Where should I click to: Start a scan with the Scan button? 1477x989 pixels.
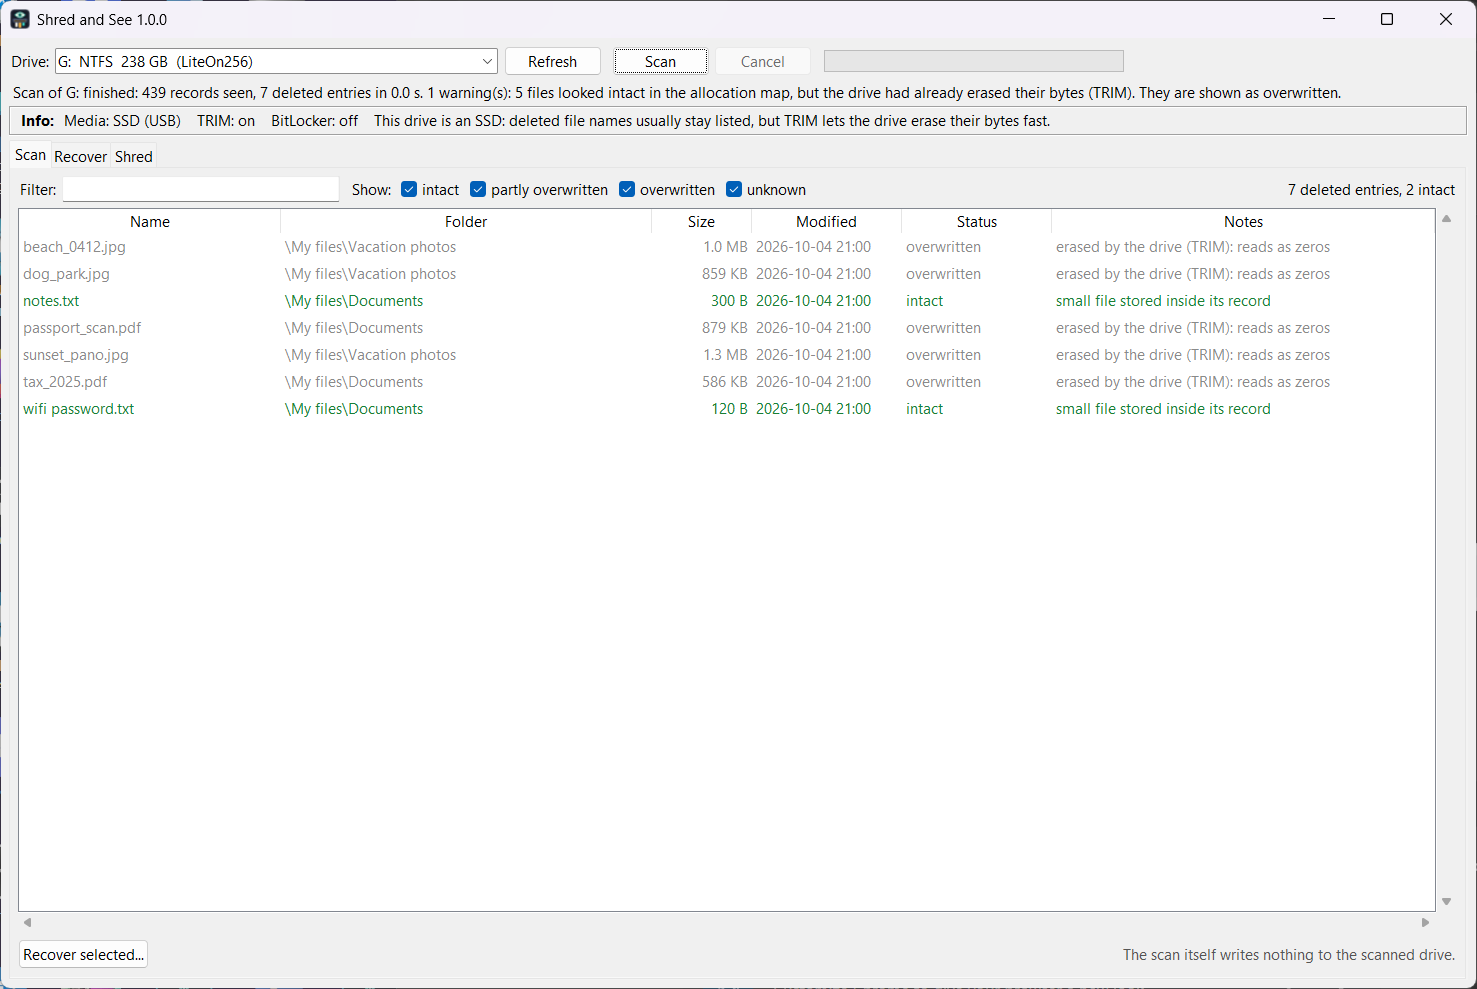point(660,61)
